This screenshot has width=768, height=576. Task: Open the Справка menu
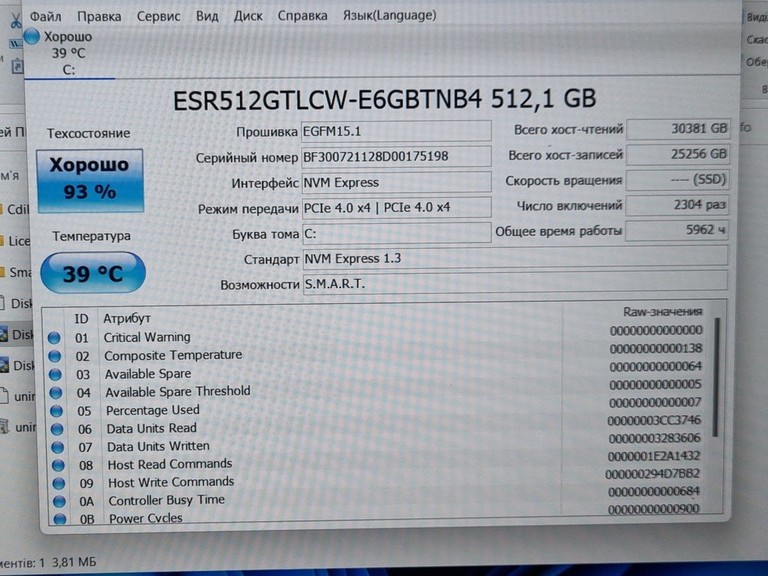click(302, 16)
